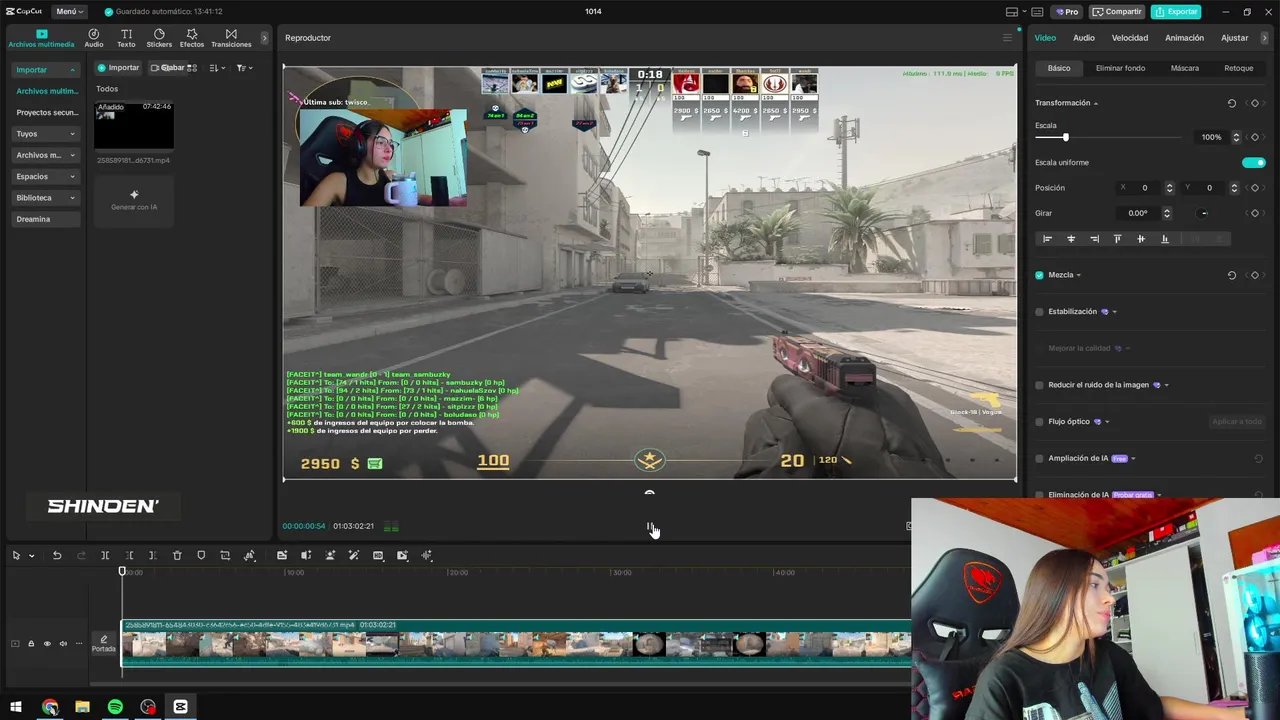Add keyframe for Escala

coord(1255,137)
